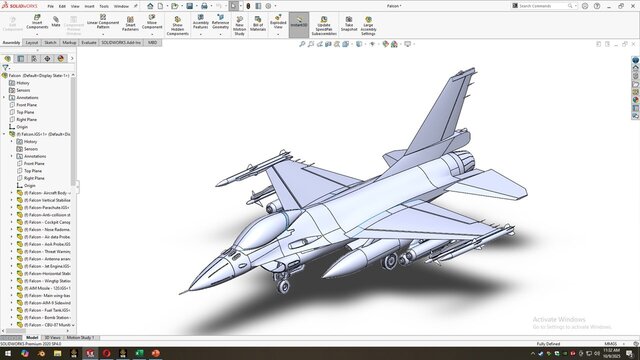Click Show Hidden Components

click(x=178, y=26)
